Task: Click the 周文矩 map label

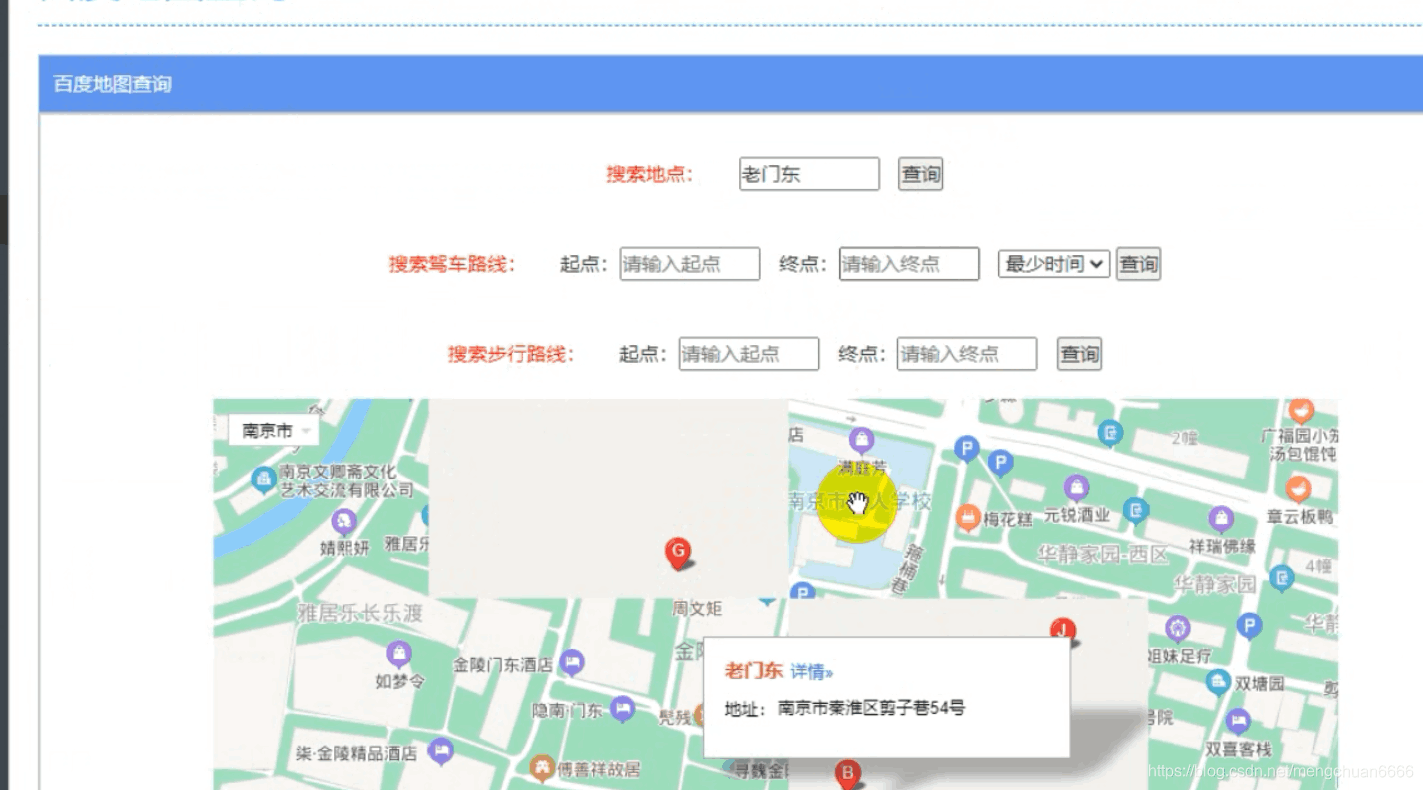Action: click(x=697, y=609)
